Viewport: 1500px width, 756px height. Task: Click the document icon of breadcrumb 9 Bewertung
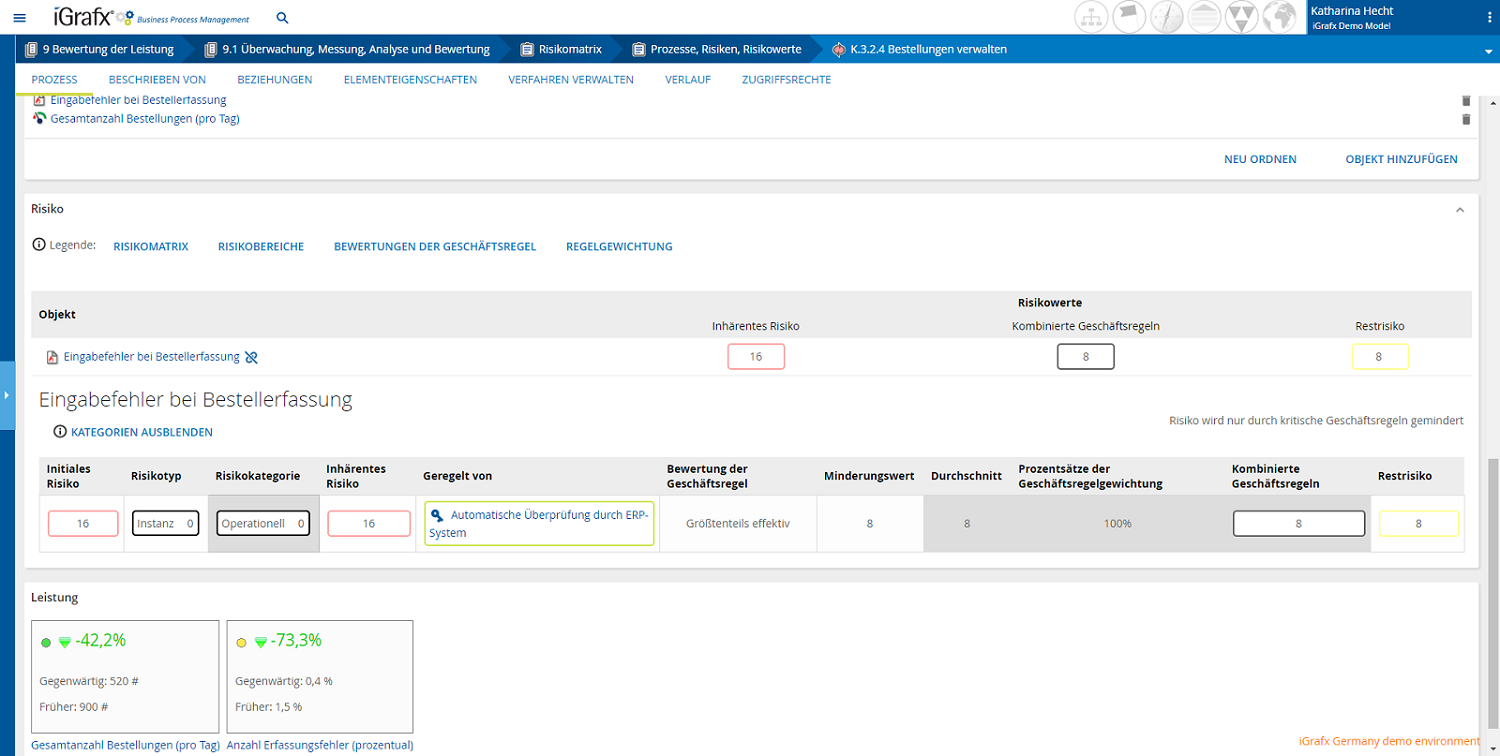click(32, 49)
